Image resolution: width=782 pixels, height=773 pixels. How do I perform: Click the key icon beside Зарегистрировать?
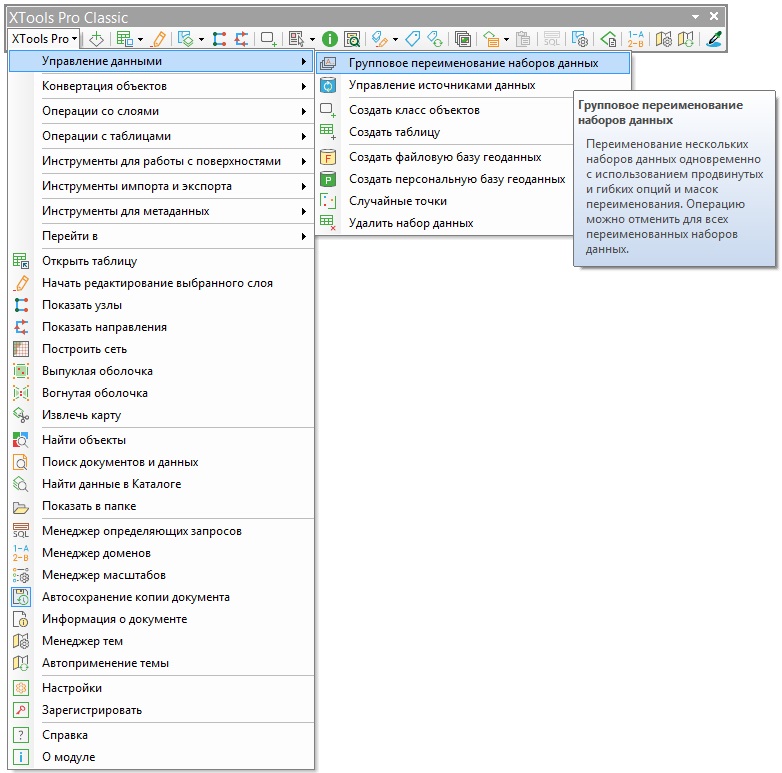(x=21, y=710)
